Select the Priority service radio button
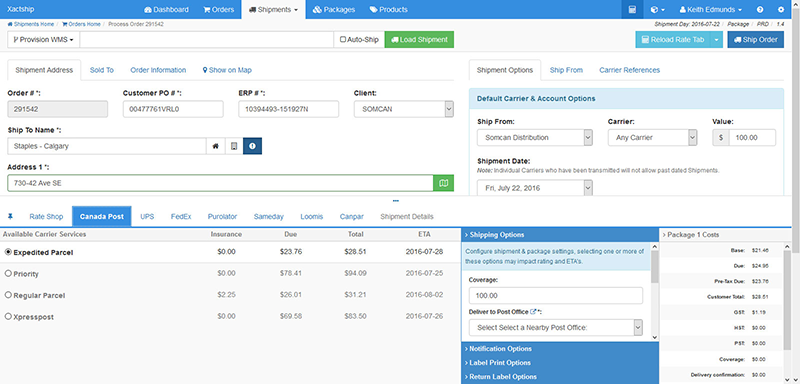This screenshot has width=800, height=384. (8, 273)
